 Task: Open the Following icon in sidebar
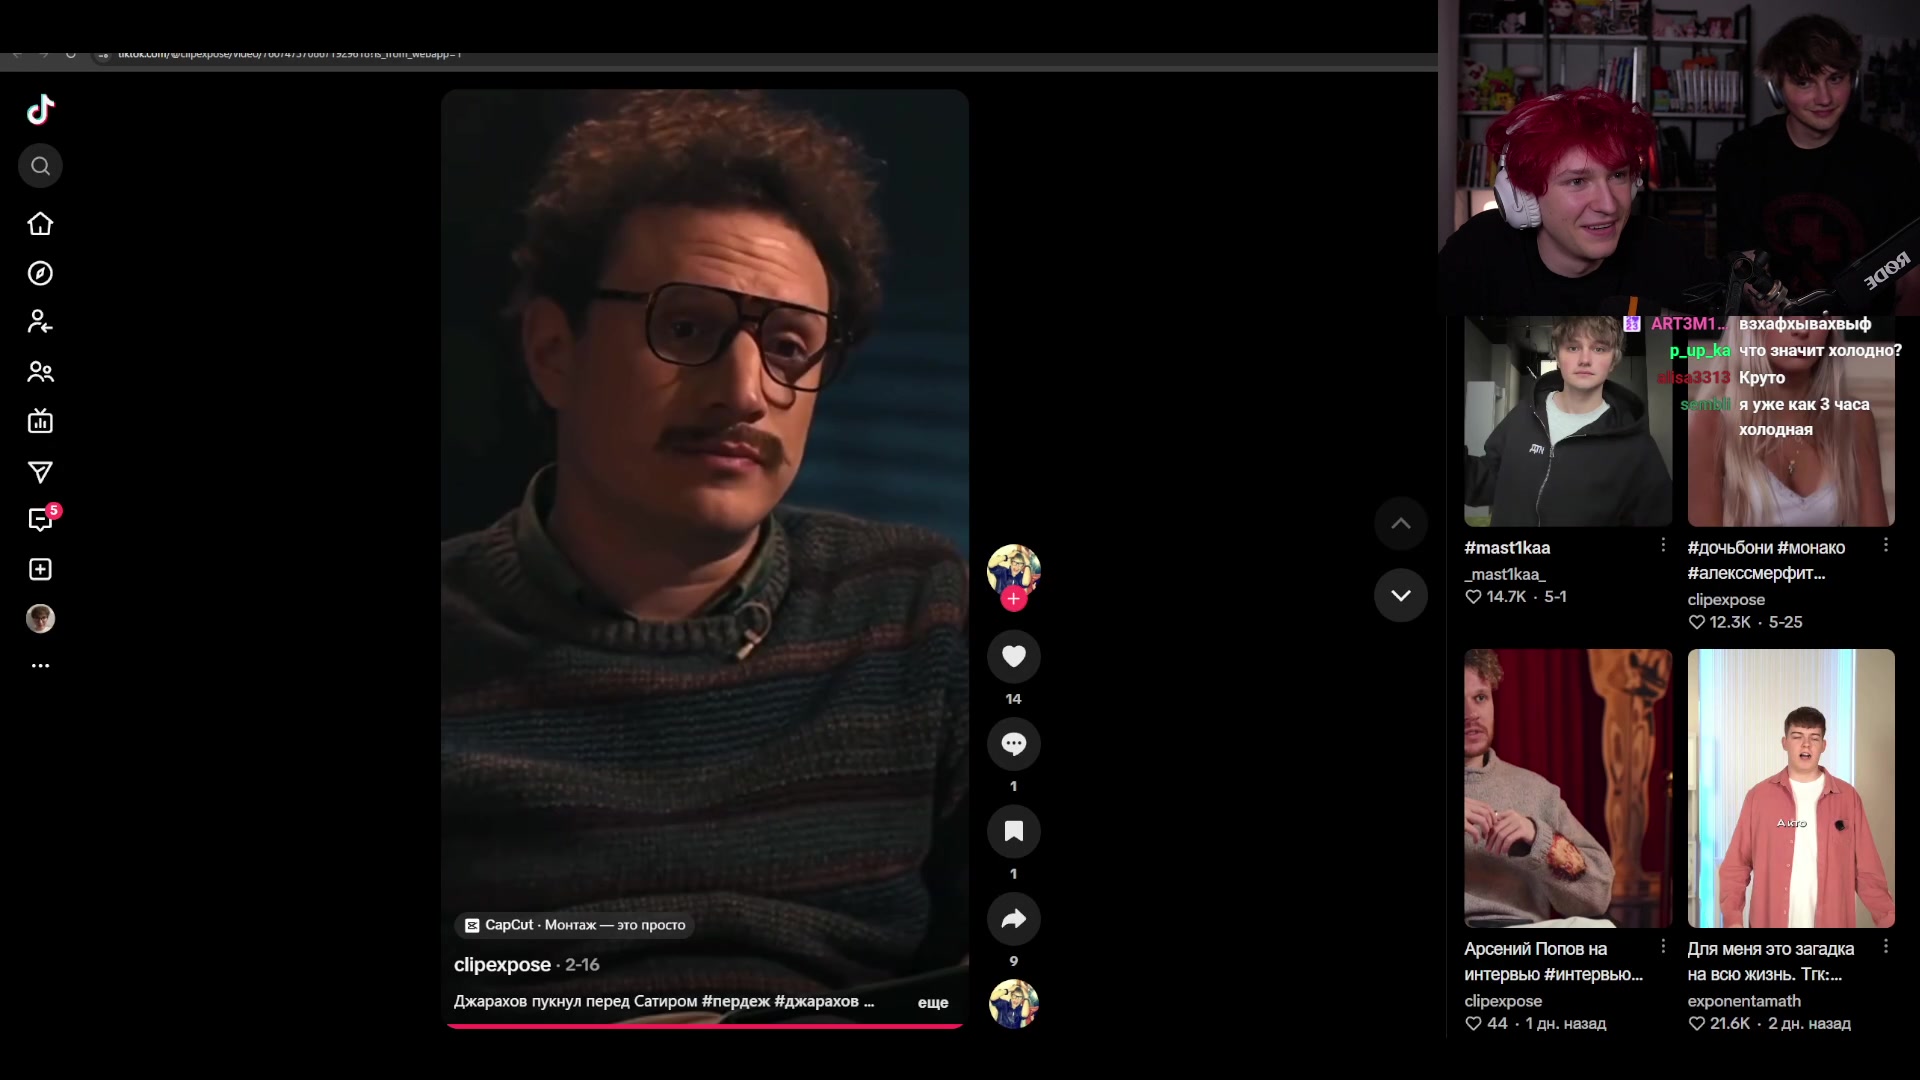pos(40,322)
